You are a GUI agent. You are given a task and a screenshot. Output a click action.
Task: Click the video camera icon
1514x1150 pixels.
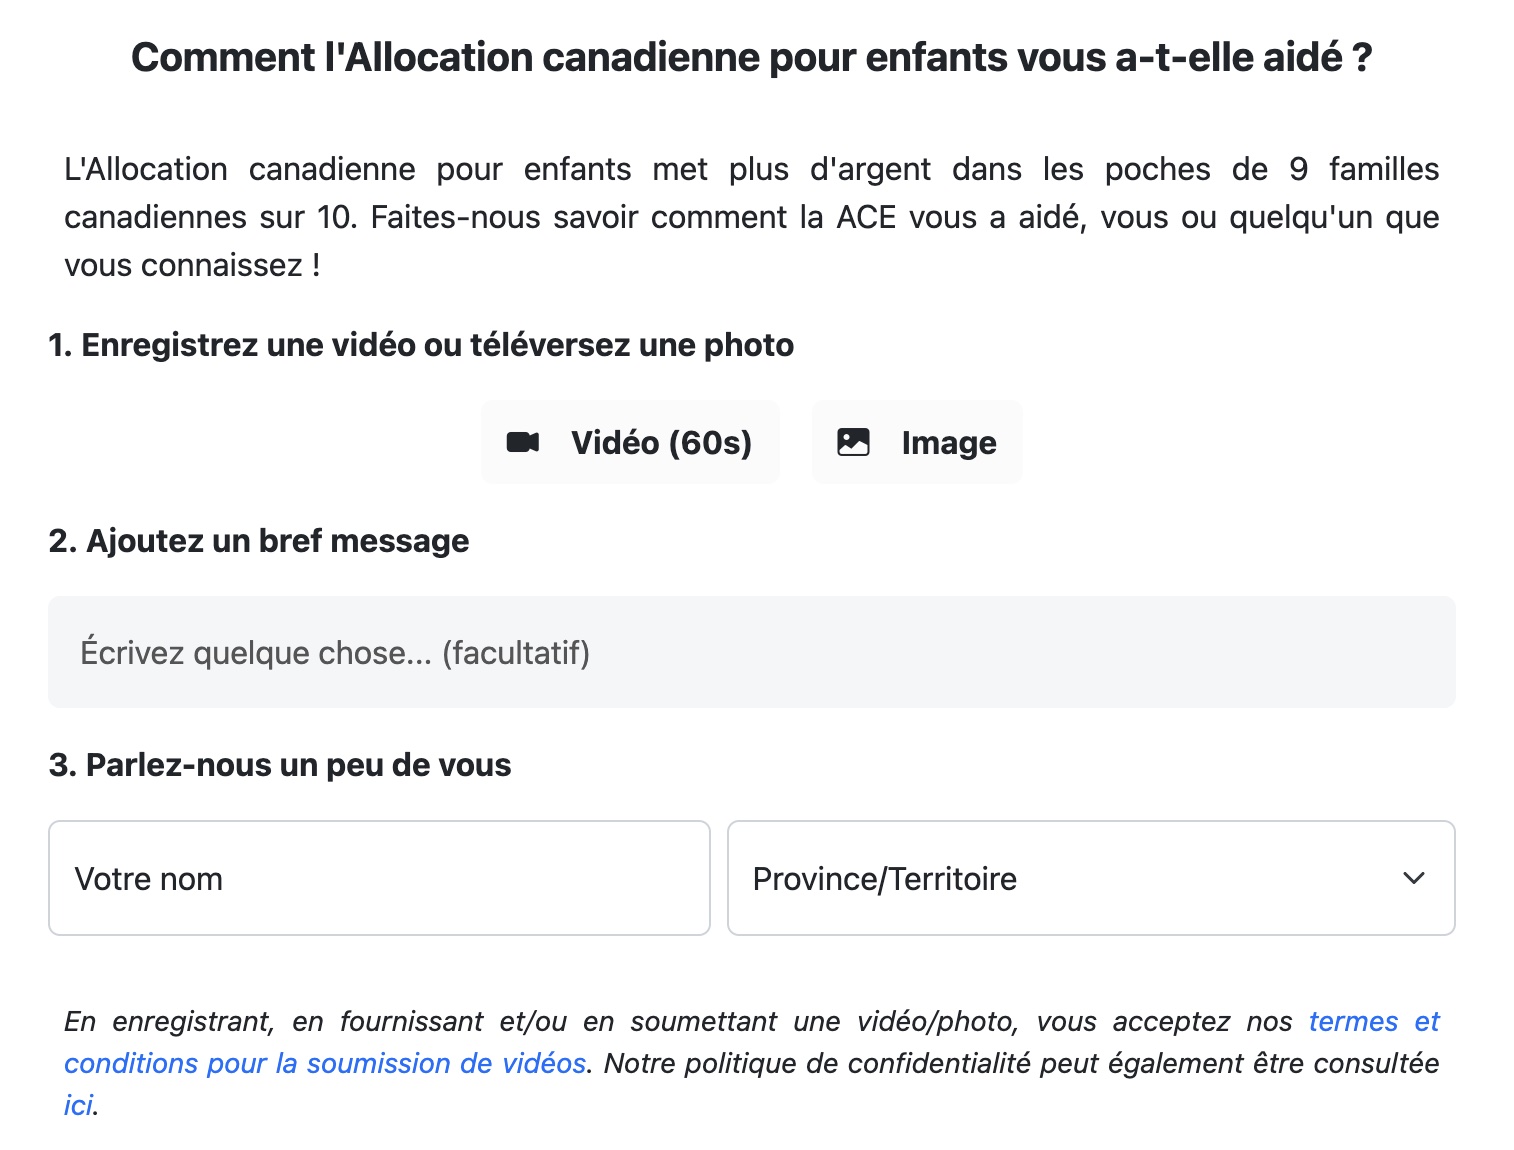(x=523, y=442)
